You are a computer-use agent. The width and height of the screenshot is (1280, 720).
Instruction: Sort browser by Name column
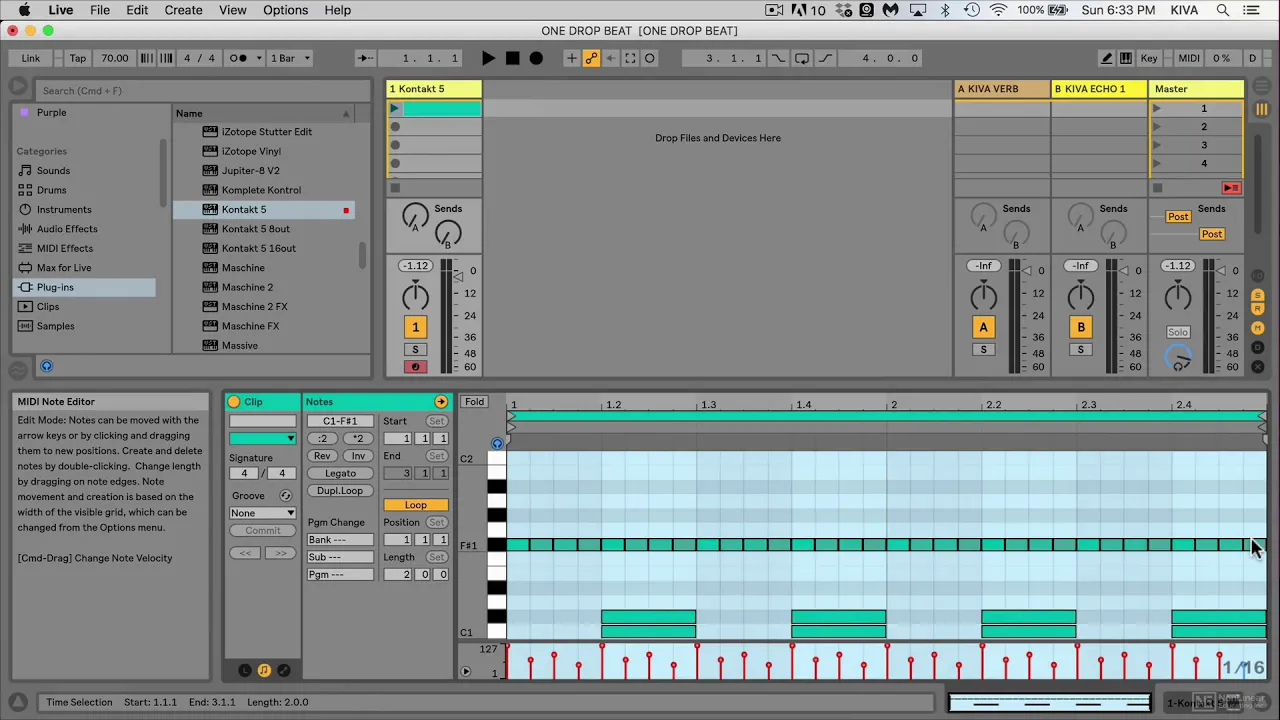[x=264, y=113]
